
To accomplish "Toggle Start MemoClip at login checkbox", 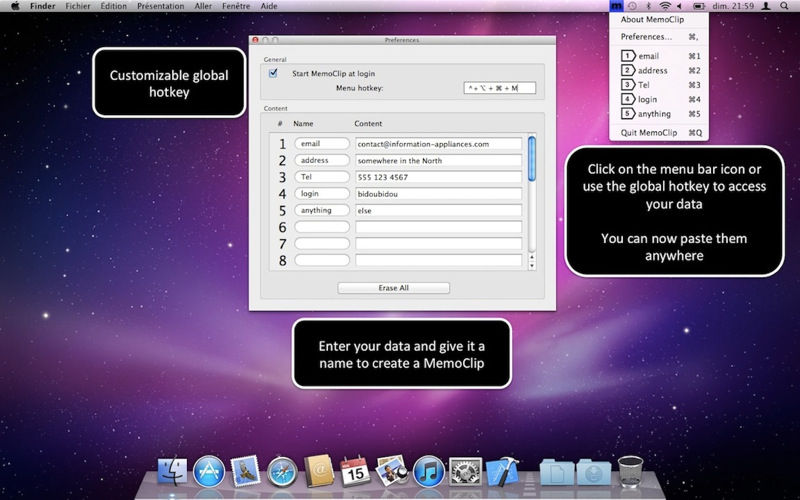I will (x=273, y=73).
